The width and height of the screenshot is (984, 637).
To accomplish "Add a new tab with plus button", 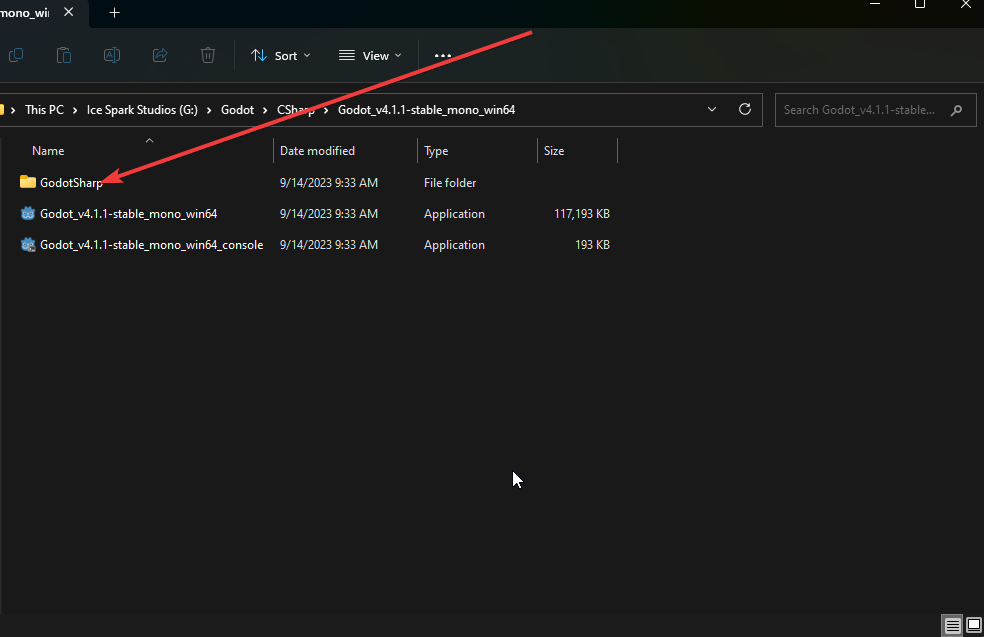I will (114, 13).
